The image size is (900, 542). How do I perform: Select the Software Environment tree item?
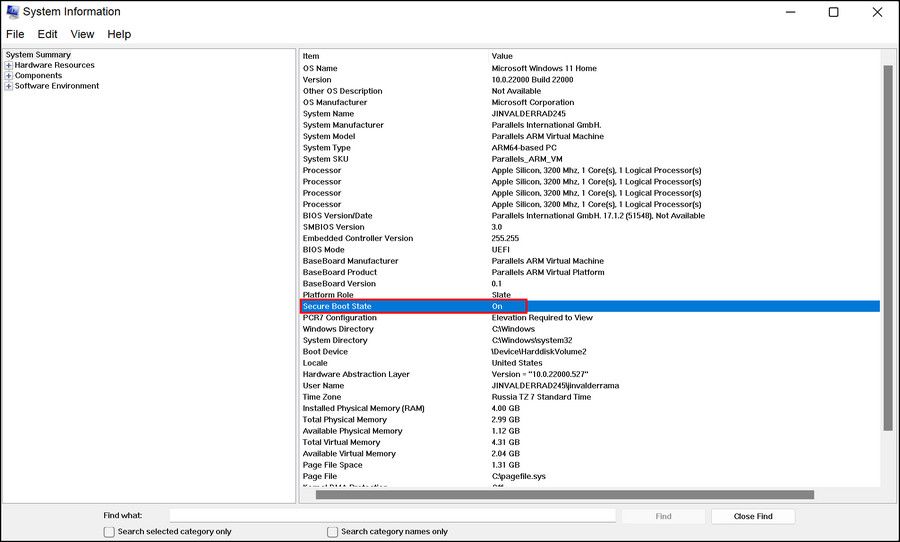(x=57, y=86)
